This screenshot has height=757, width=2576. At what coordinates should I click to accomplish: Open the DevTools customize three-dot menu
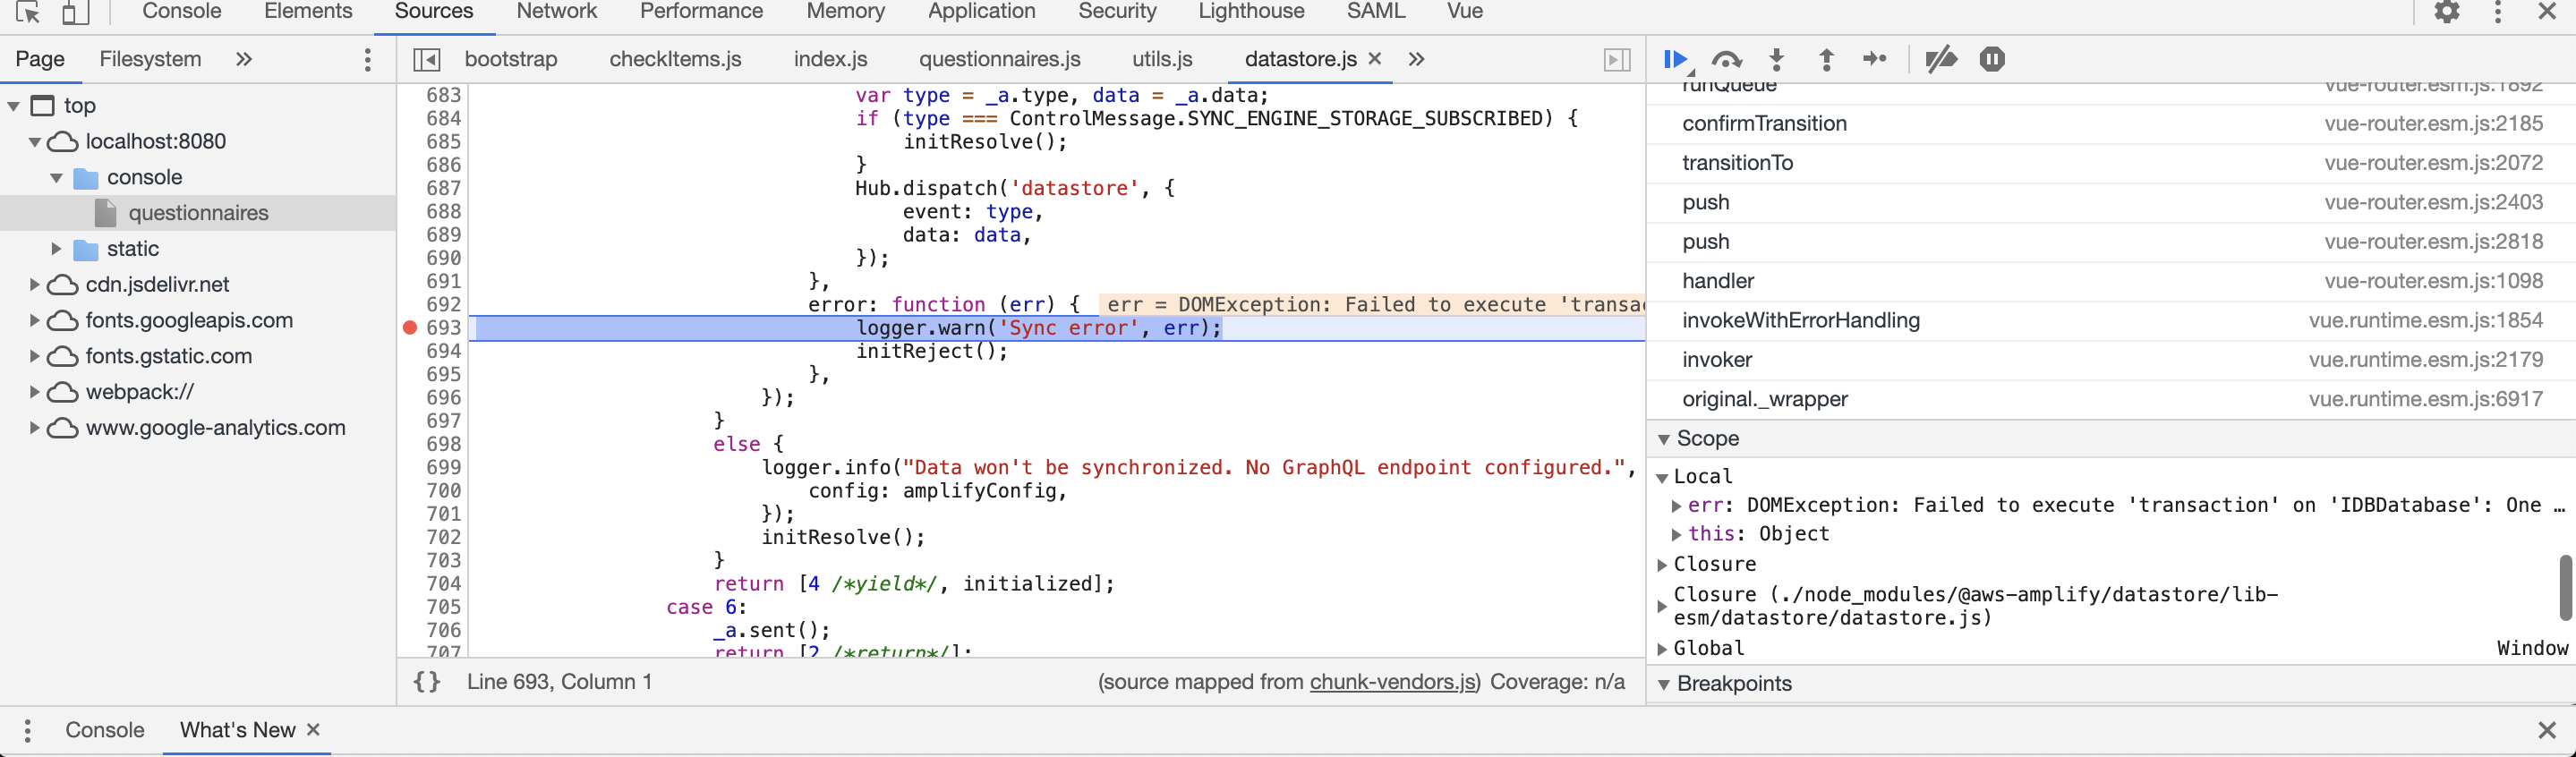click(x=2497, y=12)
